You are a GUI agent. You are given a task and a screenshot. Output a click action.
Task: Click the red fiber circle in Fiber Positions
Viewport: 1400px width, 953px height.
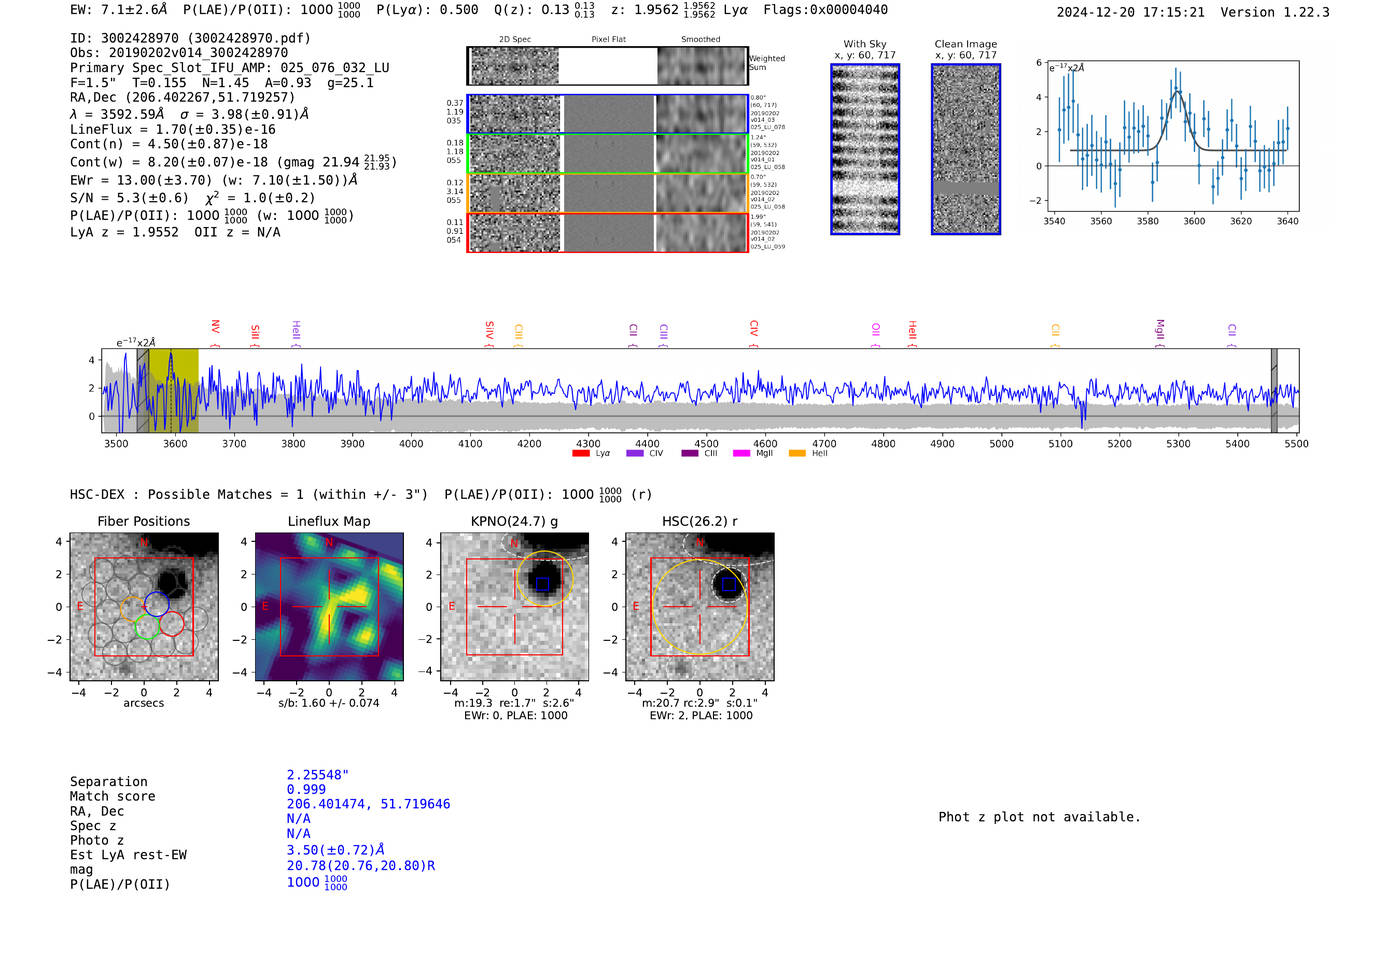(x=172, y=624)
